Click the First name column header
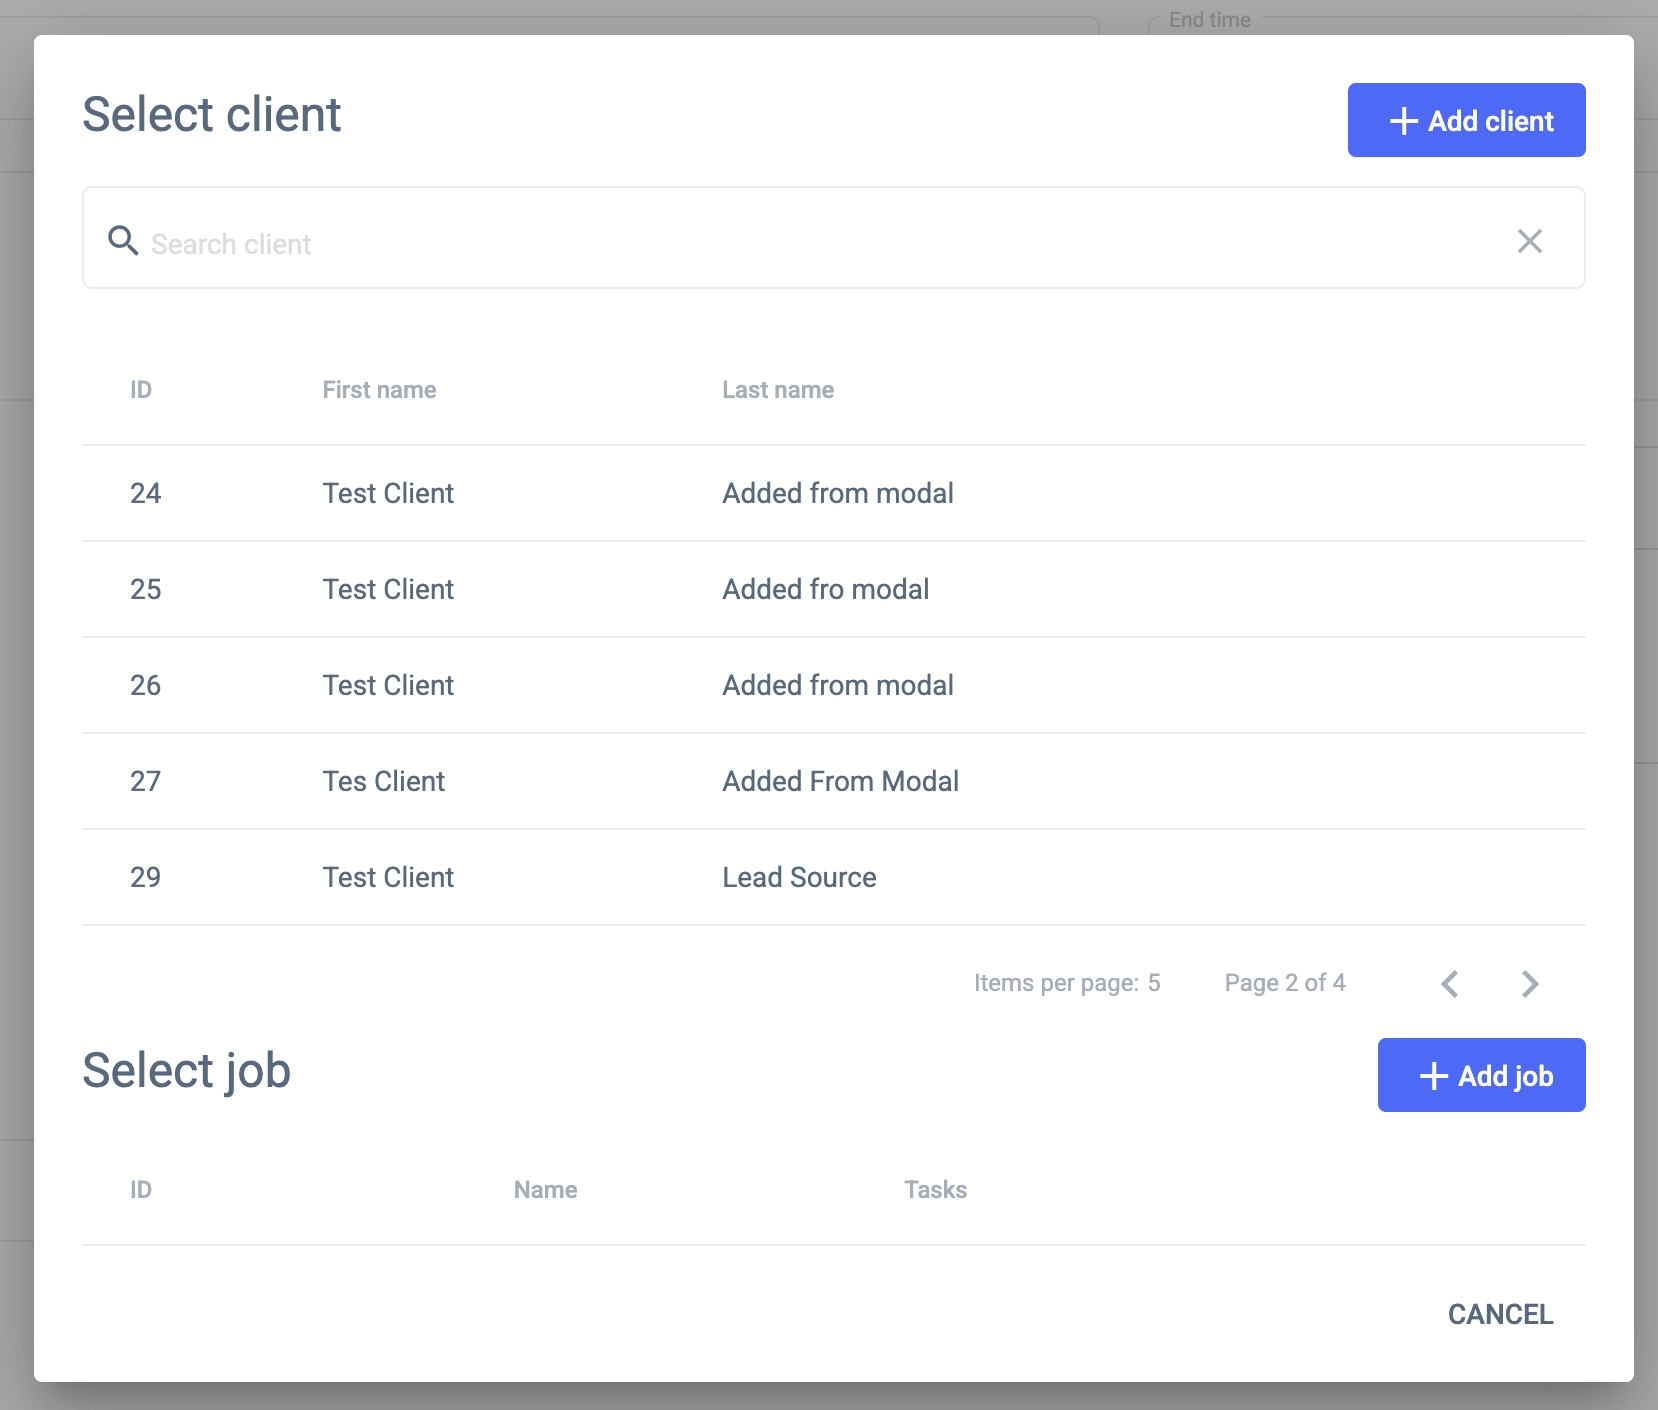Screen dimensions: 1658x1410 pyautogui.click(x=379, y=390)
